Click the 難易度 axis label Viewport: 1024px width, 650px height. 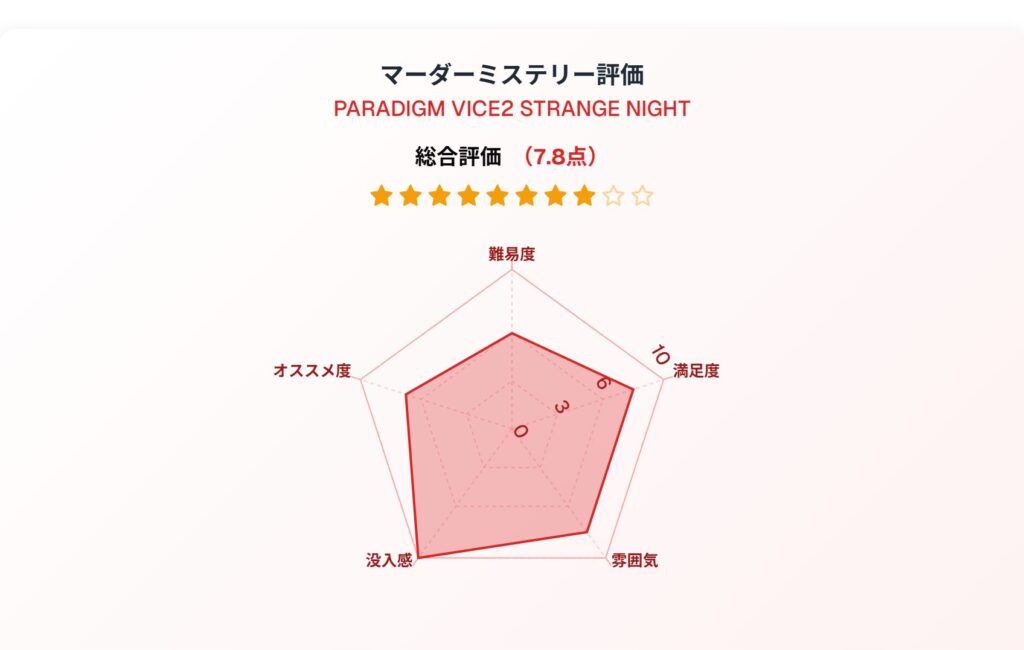(x=512, y=254)
